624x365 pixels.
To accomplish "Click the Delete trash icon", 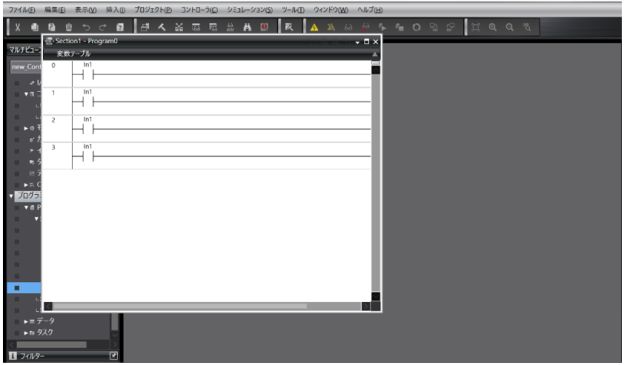I will [x=68, y=27].
